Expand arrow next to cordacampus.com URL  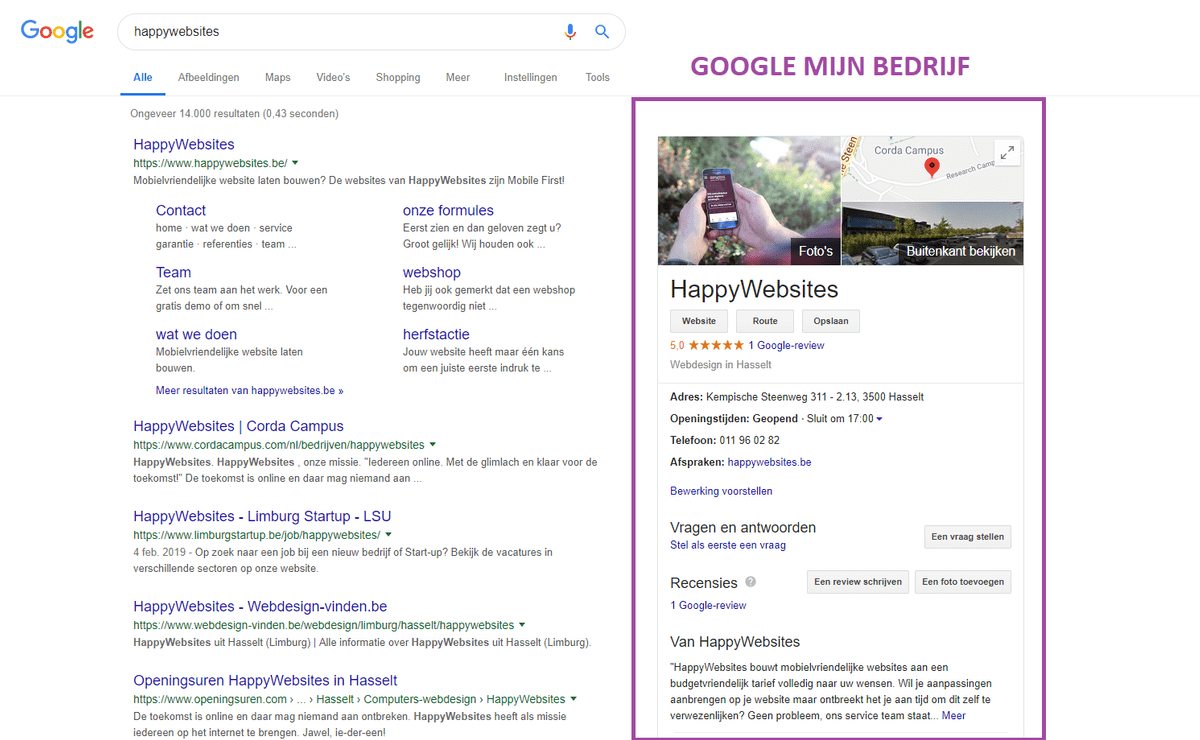pos(433,444)
